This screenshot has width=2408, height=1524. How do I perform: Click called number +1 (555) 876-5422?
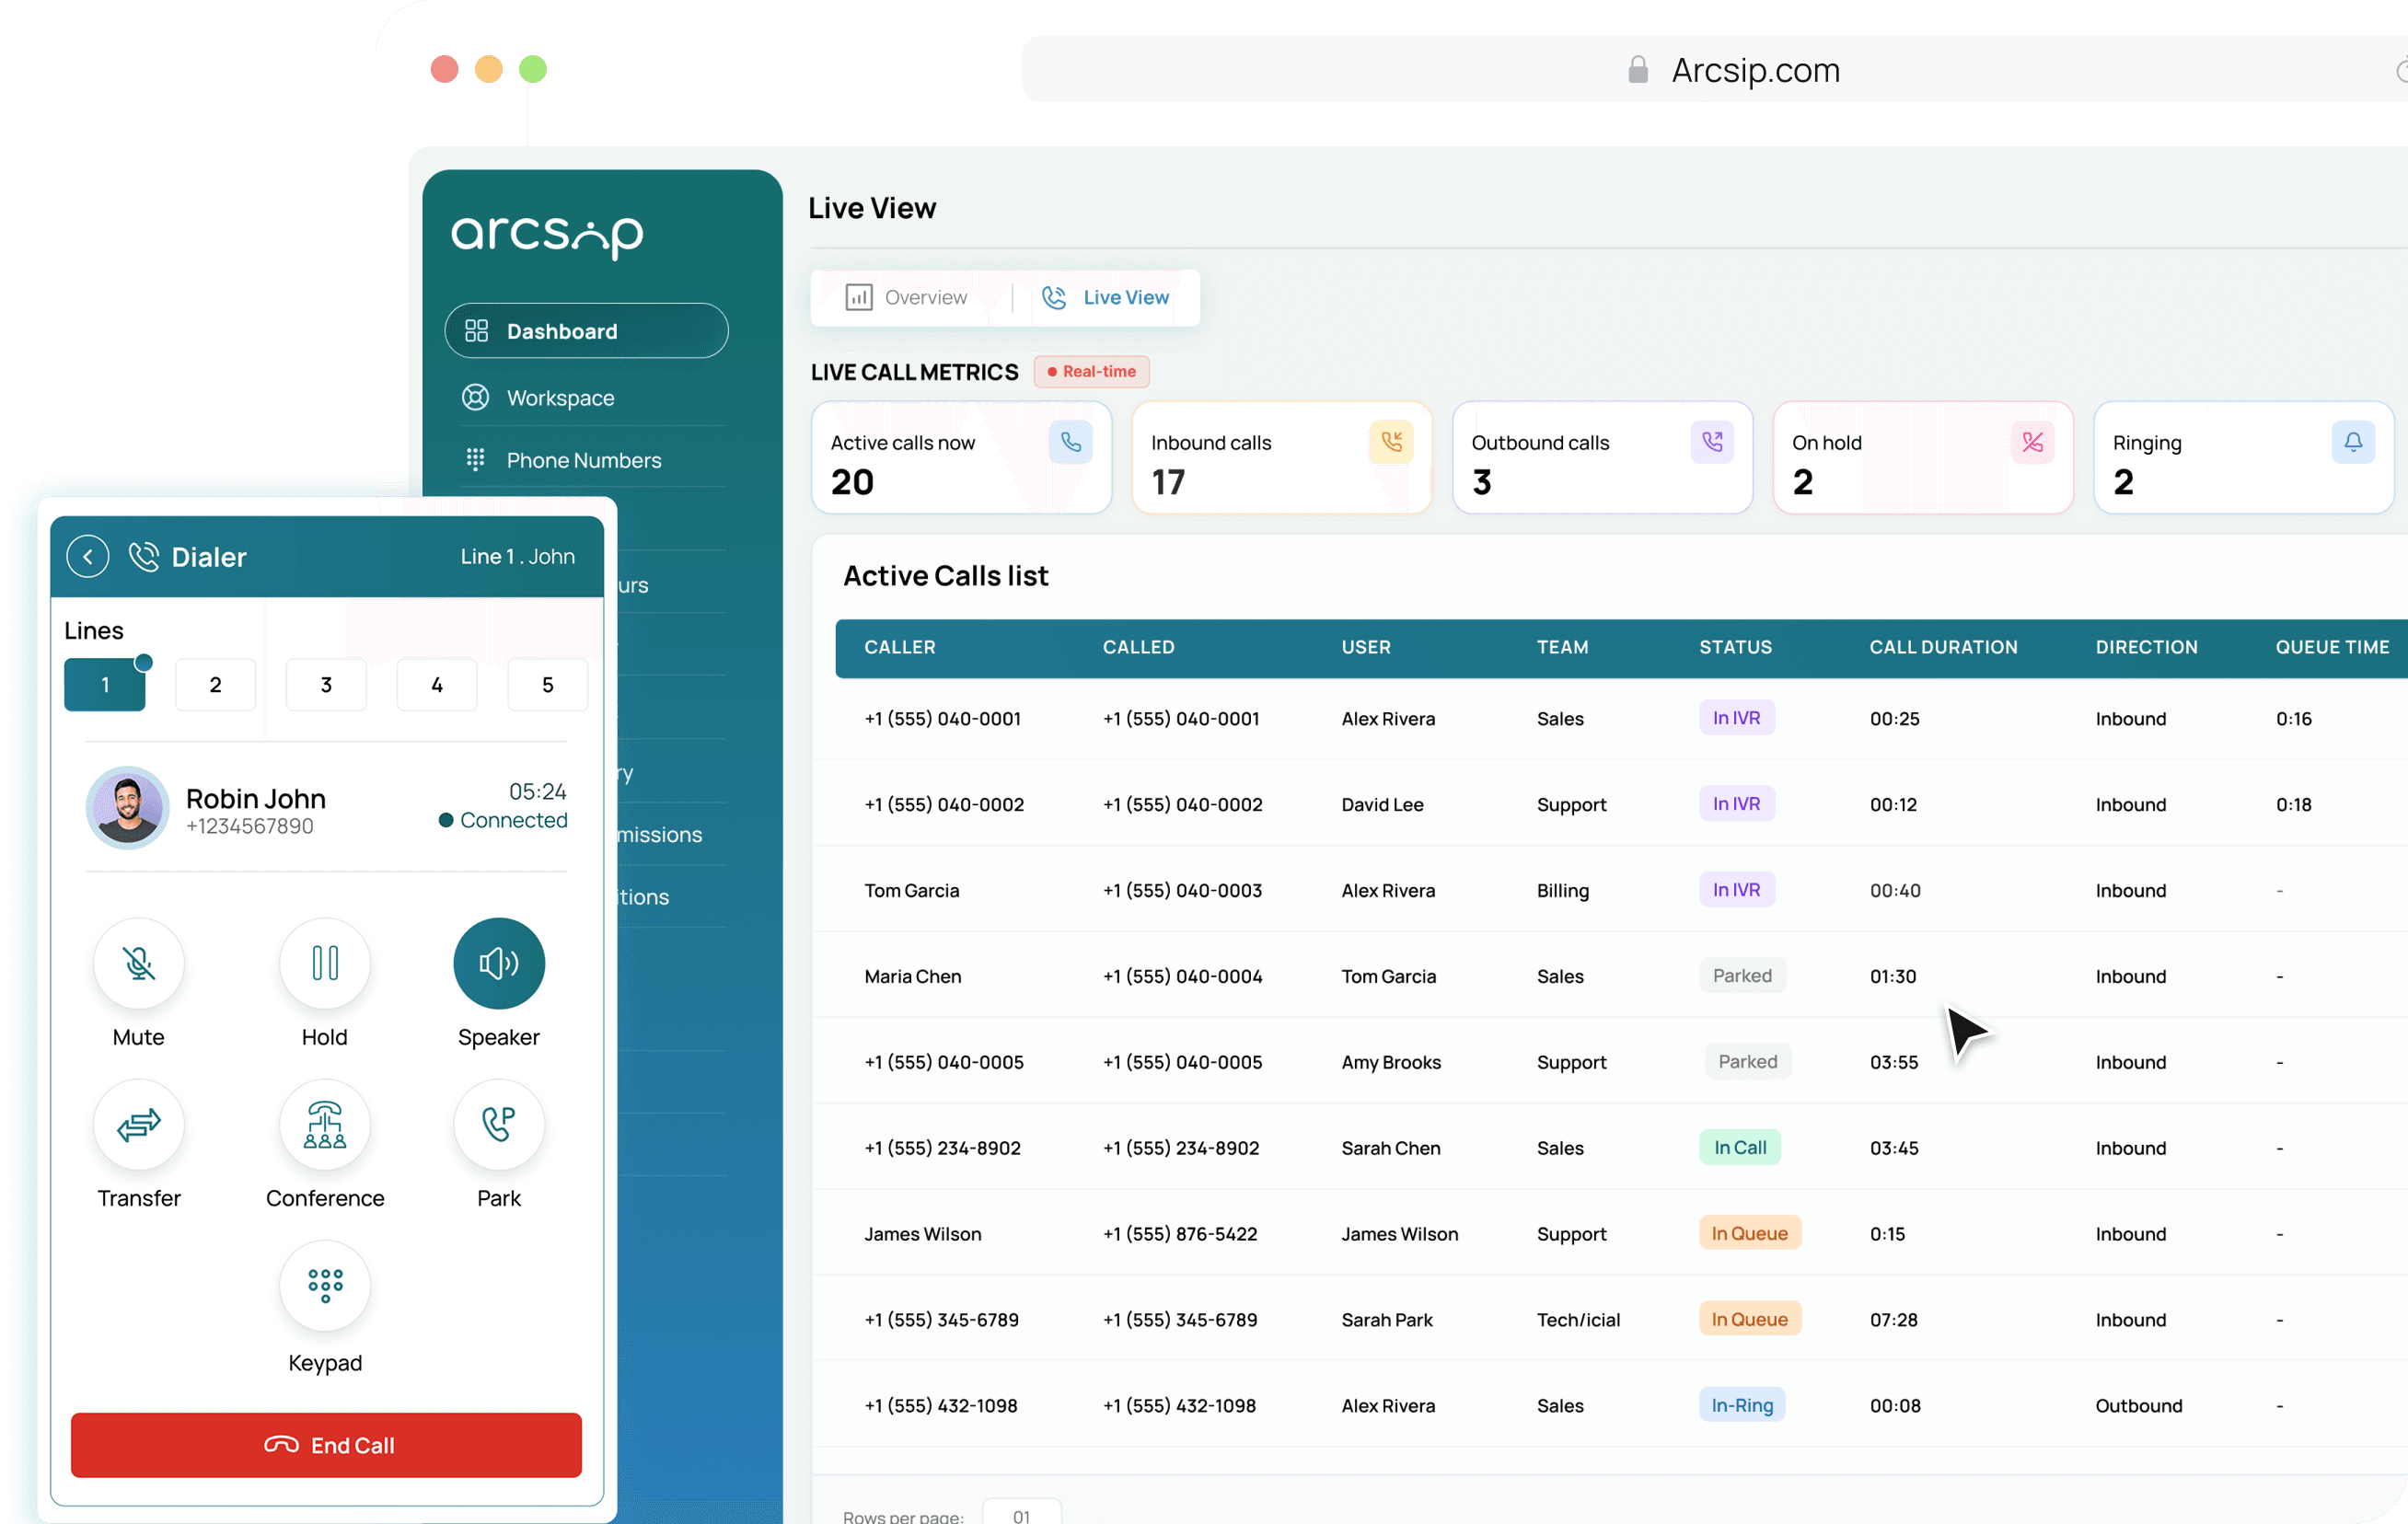coord(1179,1234)
